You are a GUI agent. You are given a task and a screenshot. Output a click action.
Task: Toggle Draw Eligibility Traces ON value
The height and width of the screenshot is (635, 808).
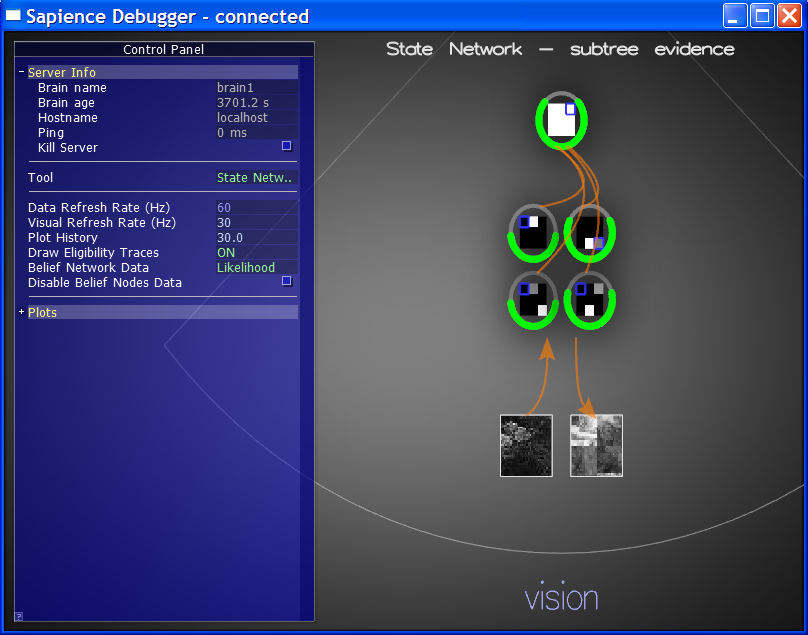tap(226, 253)
